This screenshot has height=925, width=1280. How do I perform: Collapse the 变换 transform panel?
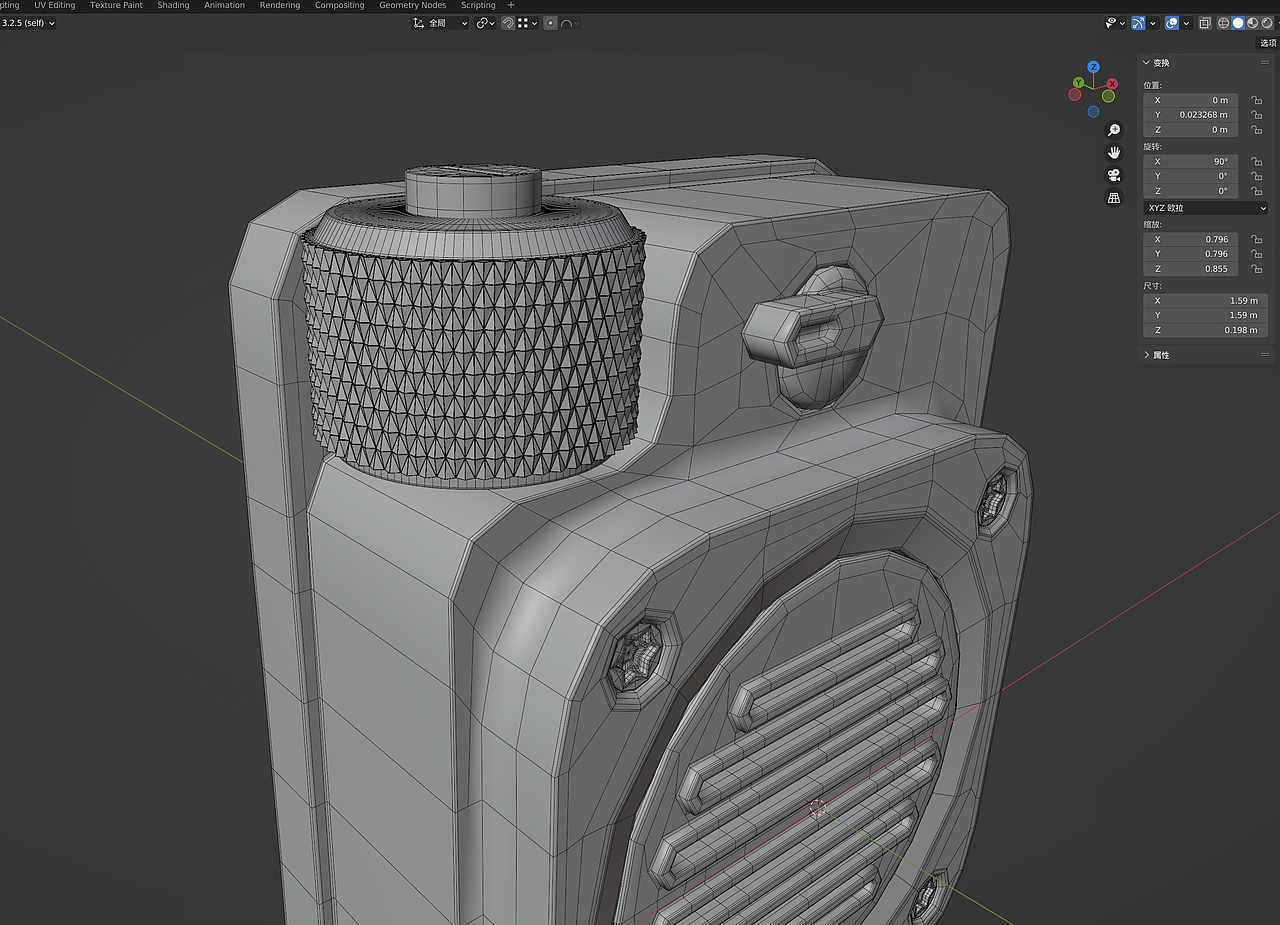tap(1147, 63)
